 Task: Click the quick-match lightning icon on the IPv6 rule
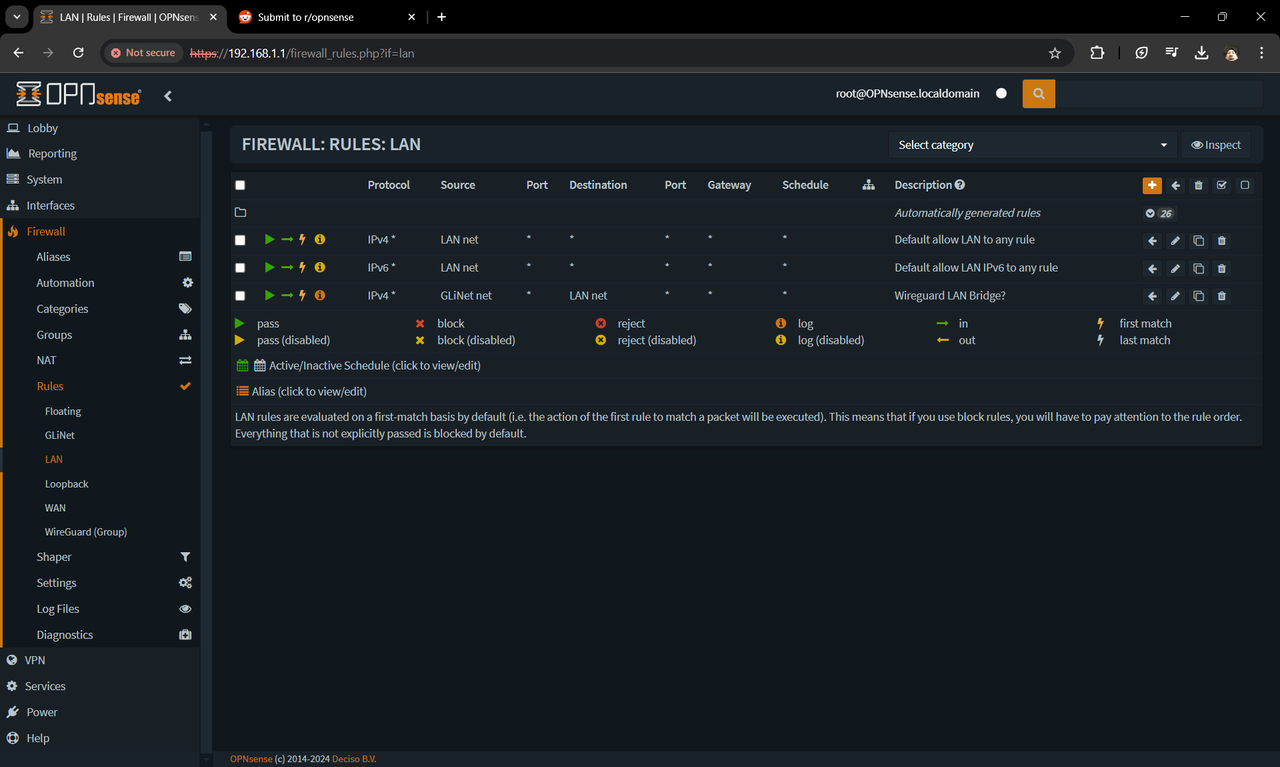pyautogui.click(x=303, y=268)
